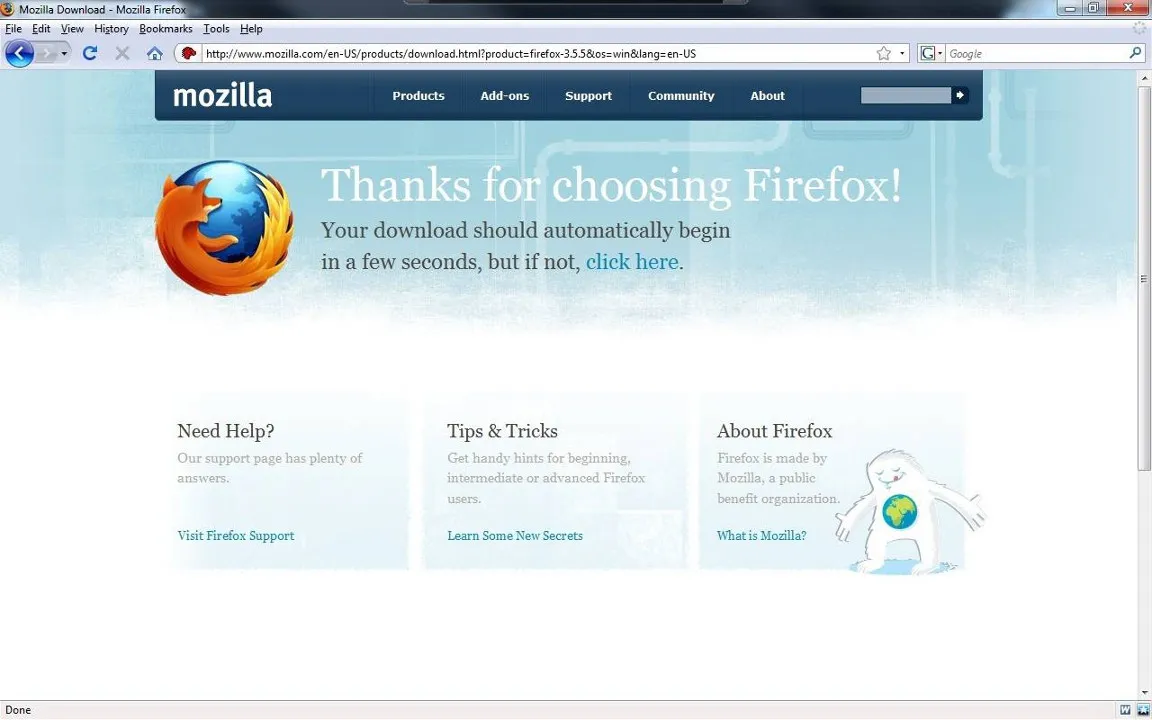Open the View menu
The image size is (1152, 720).
click(x=72, y=29)
